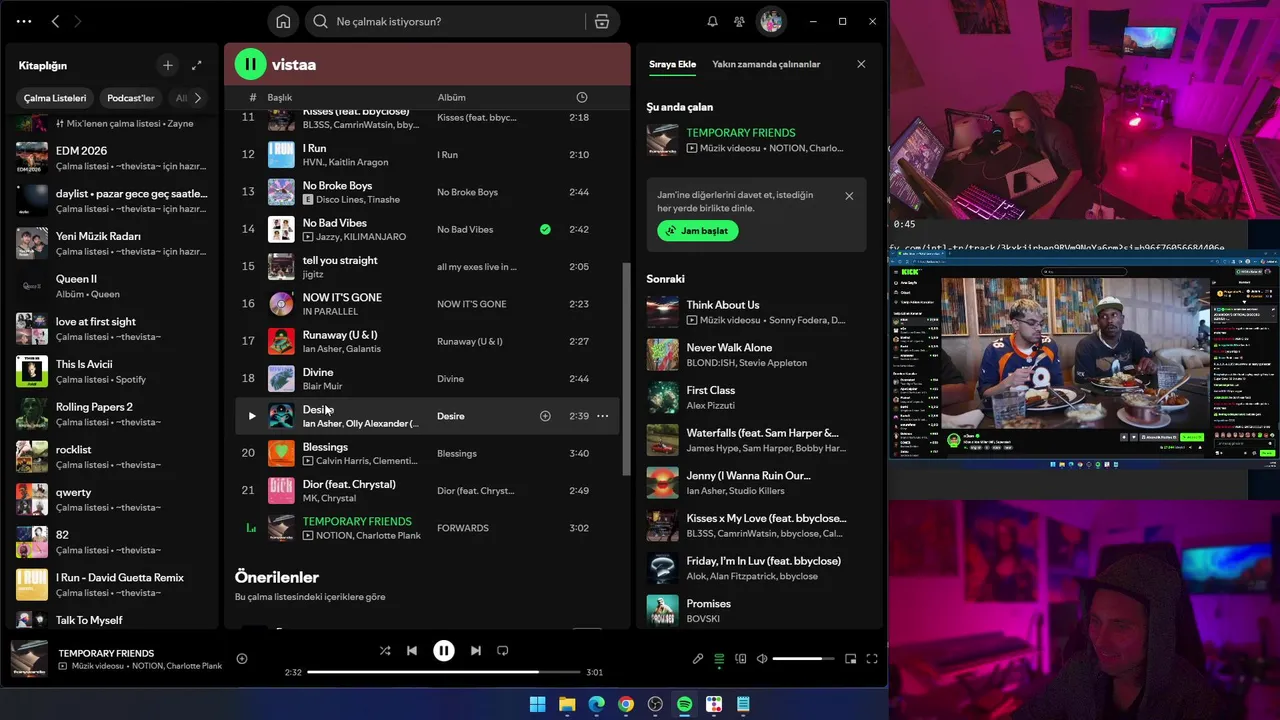The height and width of the screenshot is (720, 1280).
Task: Open Google Chrome from taskbar
Action: point(625,704)
